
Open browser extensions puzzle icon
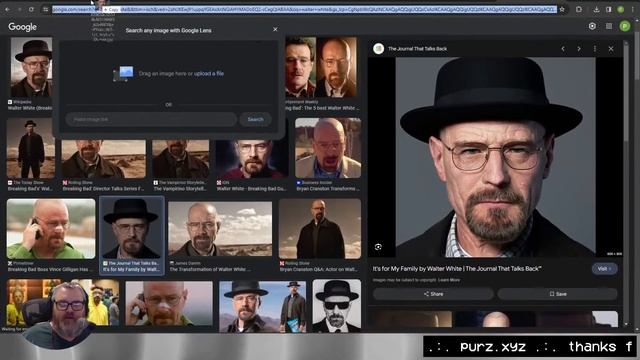coord(579,9)
